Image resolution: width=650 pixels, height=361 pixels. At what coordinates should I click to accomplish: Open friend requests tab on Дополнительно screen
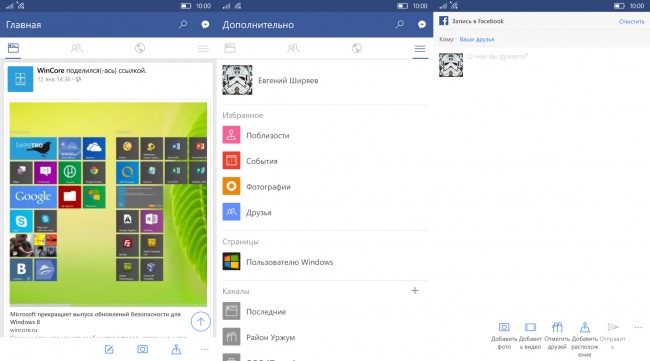(293, 48)
